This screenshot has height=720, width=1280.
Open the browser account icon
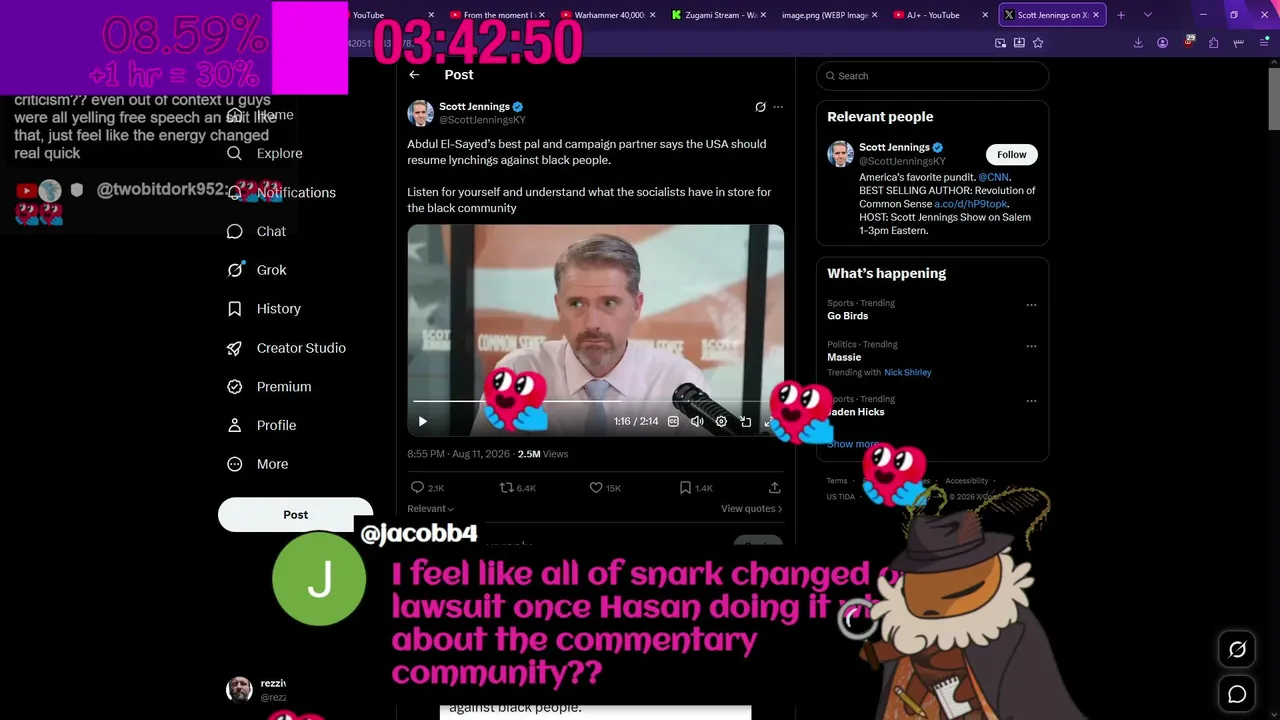pos(1162,43)
